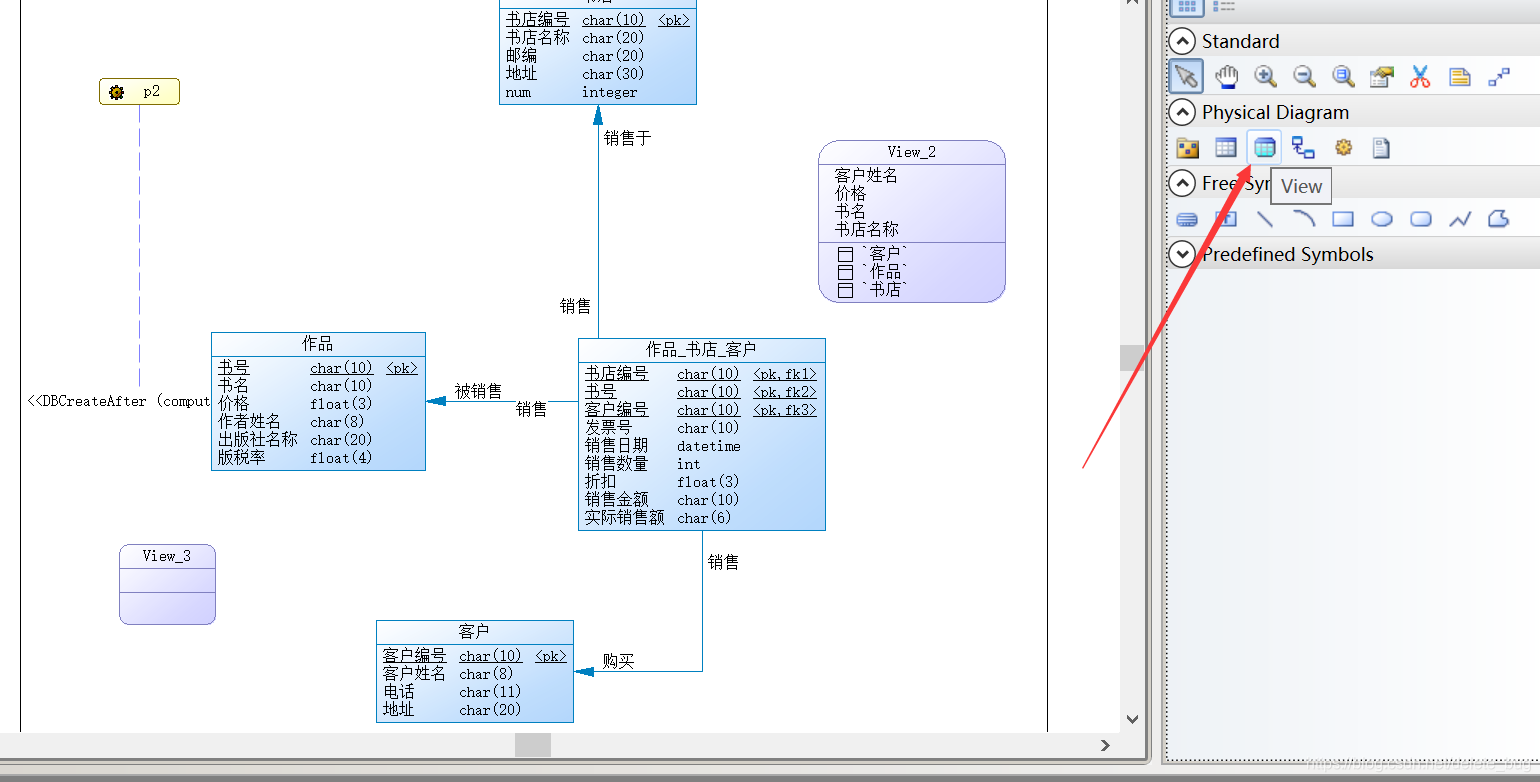
Task: Switch the toolbox to the list view
Action: point(1224,6)
